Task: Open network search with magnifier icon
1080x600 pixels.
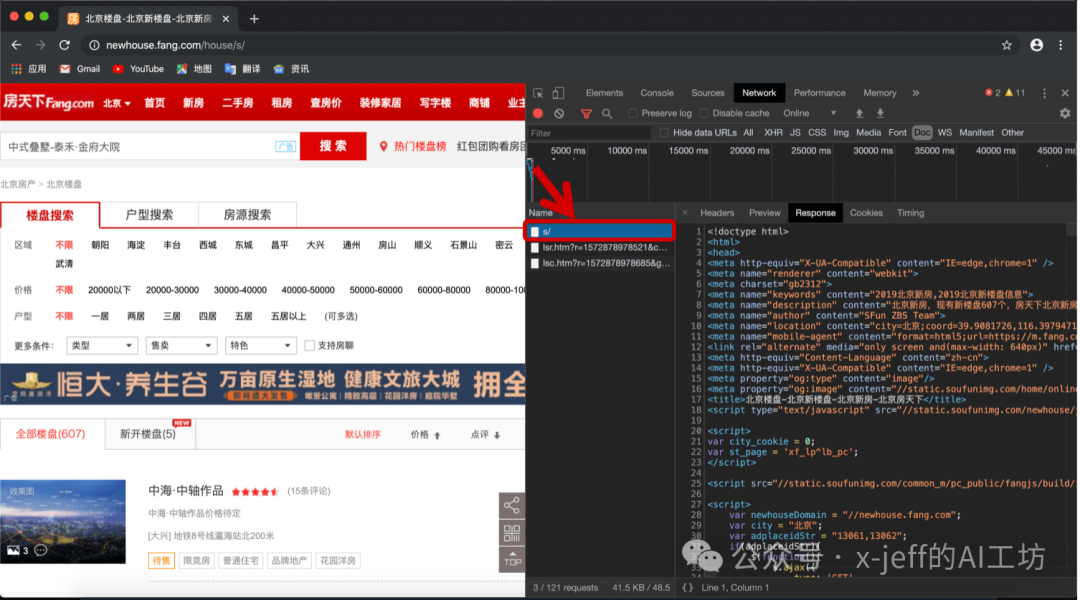Action: pyautogui.click(x=607, y=114)
